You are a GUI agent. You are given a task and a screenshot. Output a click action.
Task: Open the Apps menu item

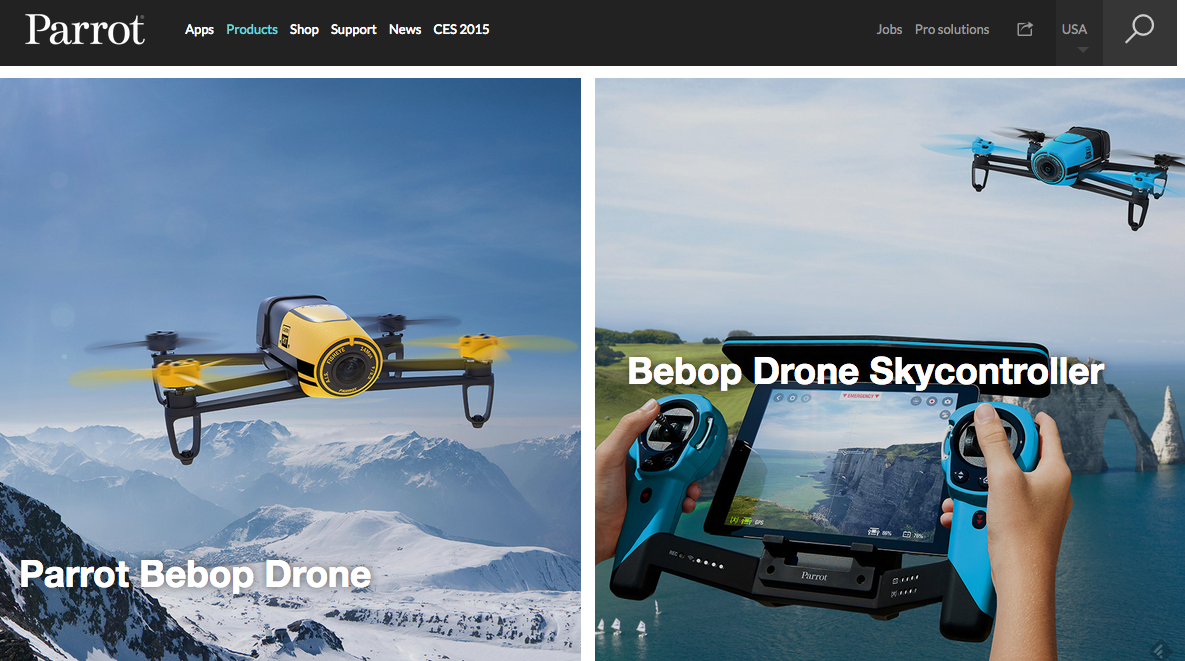click(x=199, y=29)
